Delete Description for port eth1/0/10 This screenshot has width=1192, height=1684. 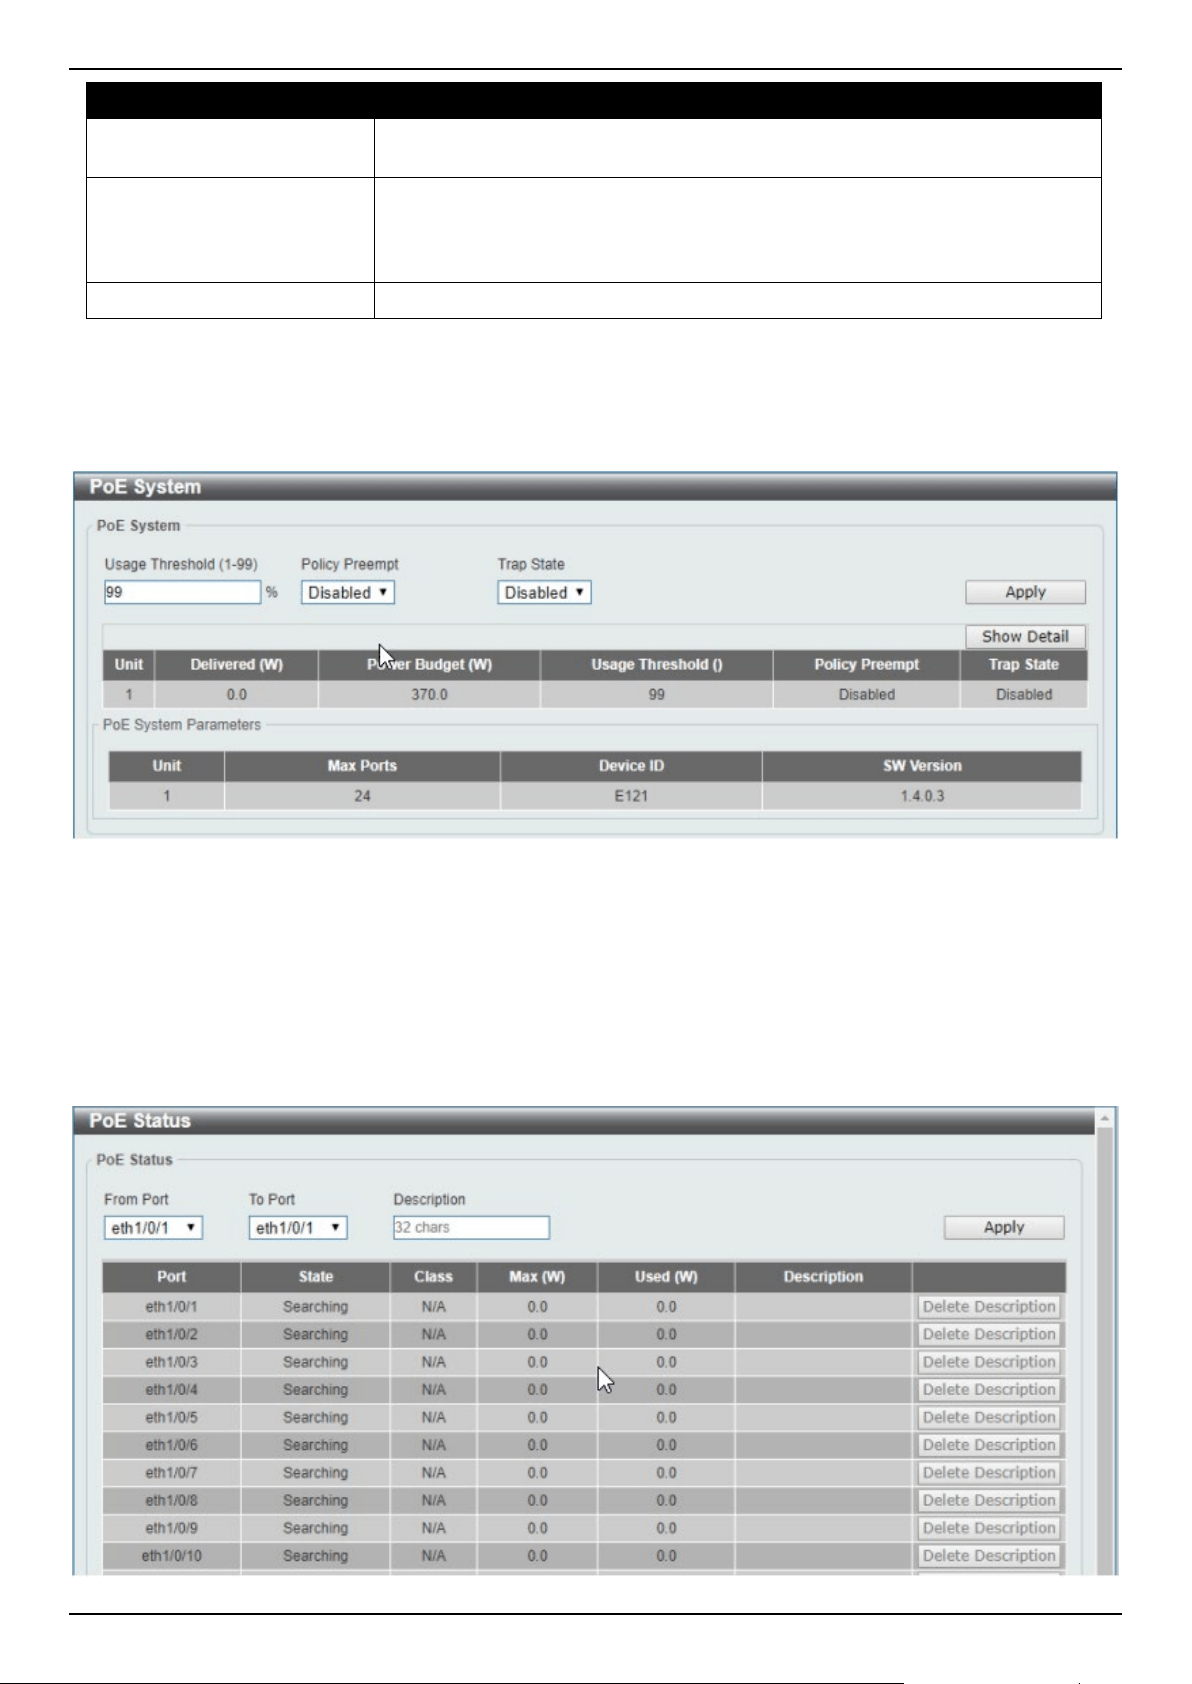[x=989, y=1556]
